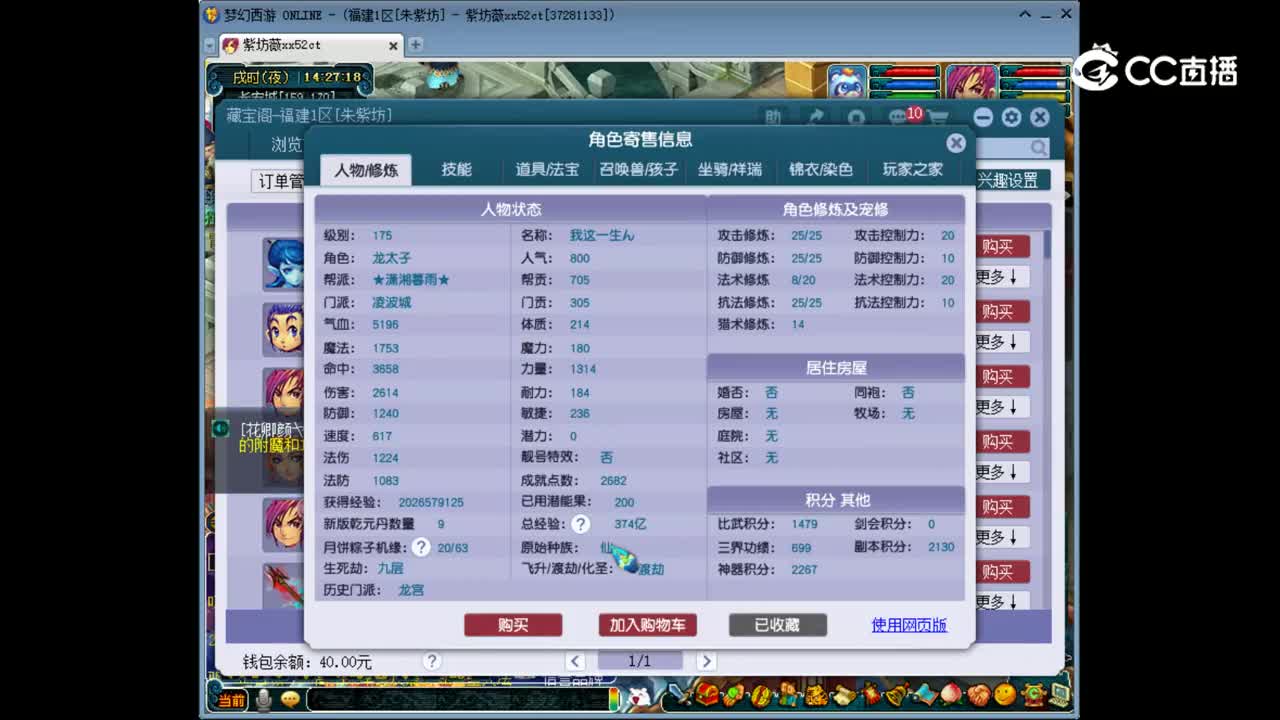Click the 1/1 page indicator

tap(640, 661)
